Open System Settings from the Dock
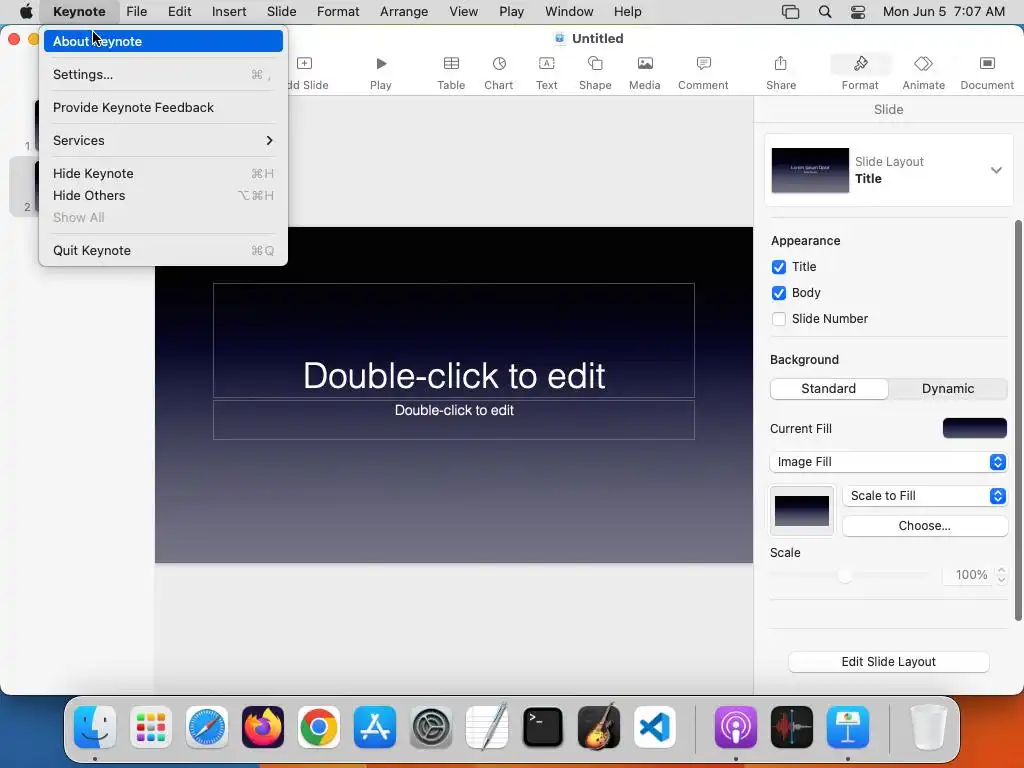The height and width of the screenshot is (768, 1024). point(431,727)
